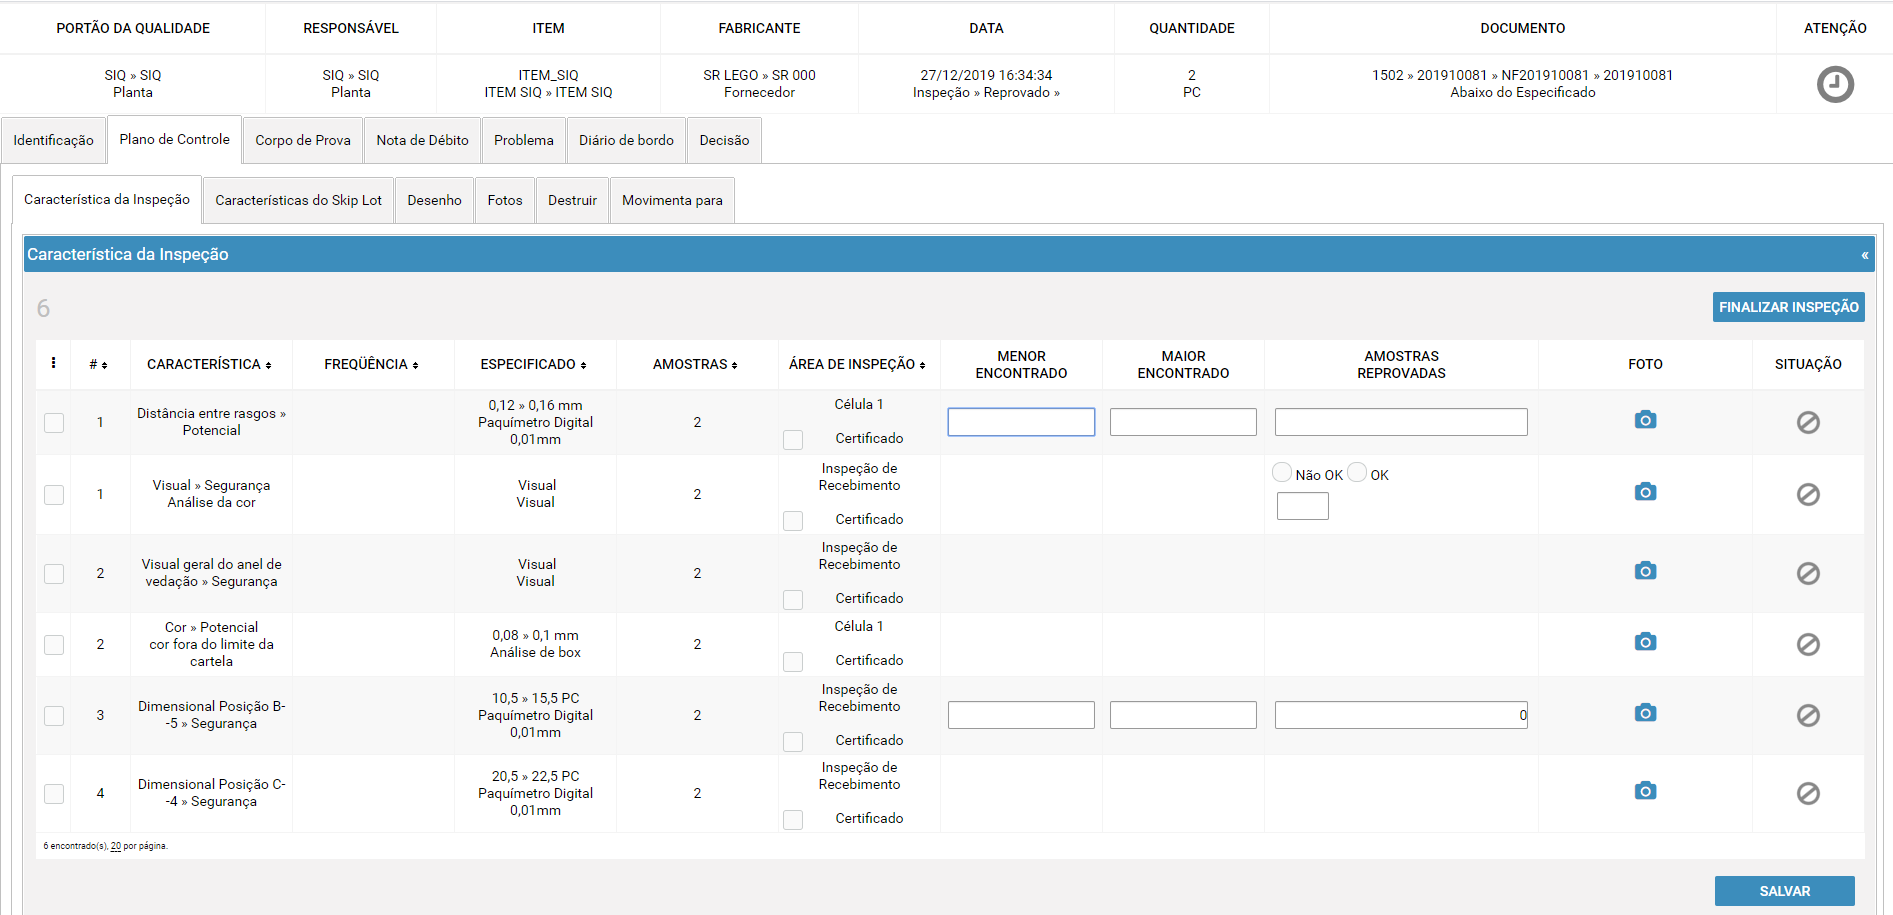Click situação icon for Visual Análise da cor row
Viewport: 1893px width, 915px height.
1808,495
